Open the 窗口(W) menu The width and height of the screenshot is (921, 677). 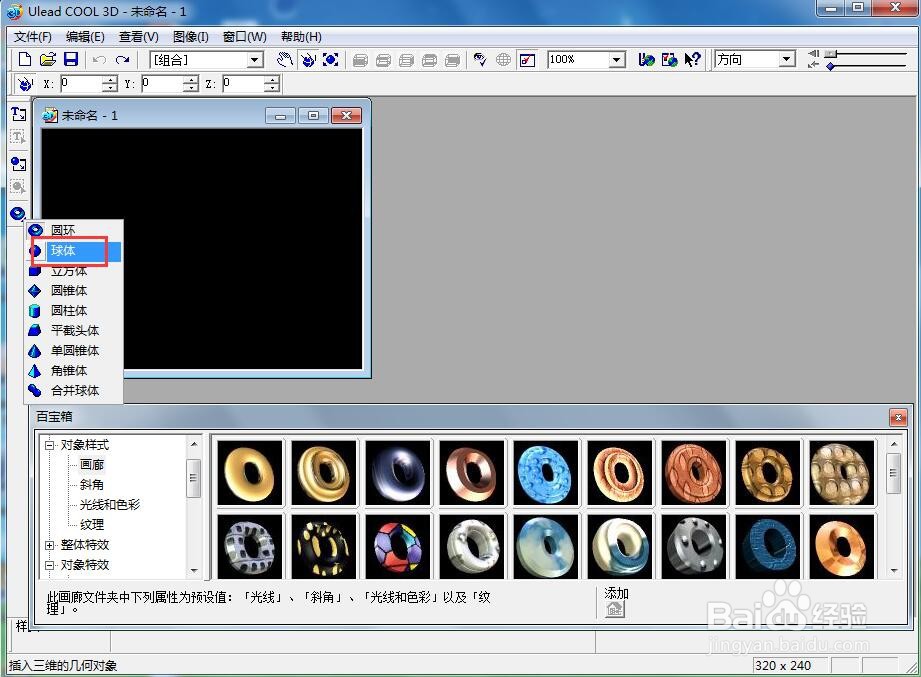pos(244,37)
